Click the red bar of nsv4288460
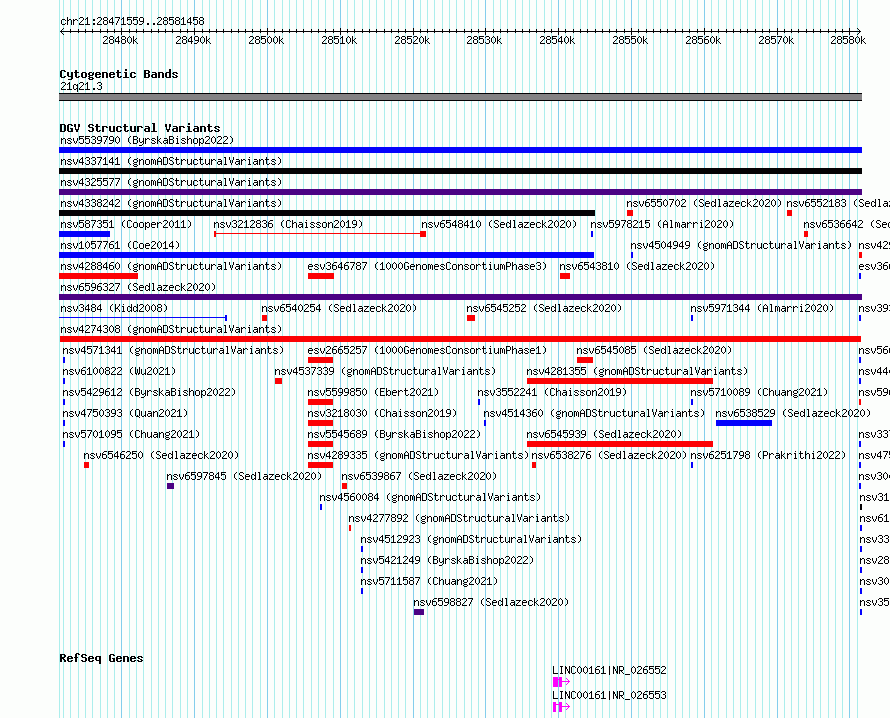890x718 pixels. (x=99, y=276)
